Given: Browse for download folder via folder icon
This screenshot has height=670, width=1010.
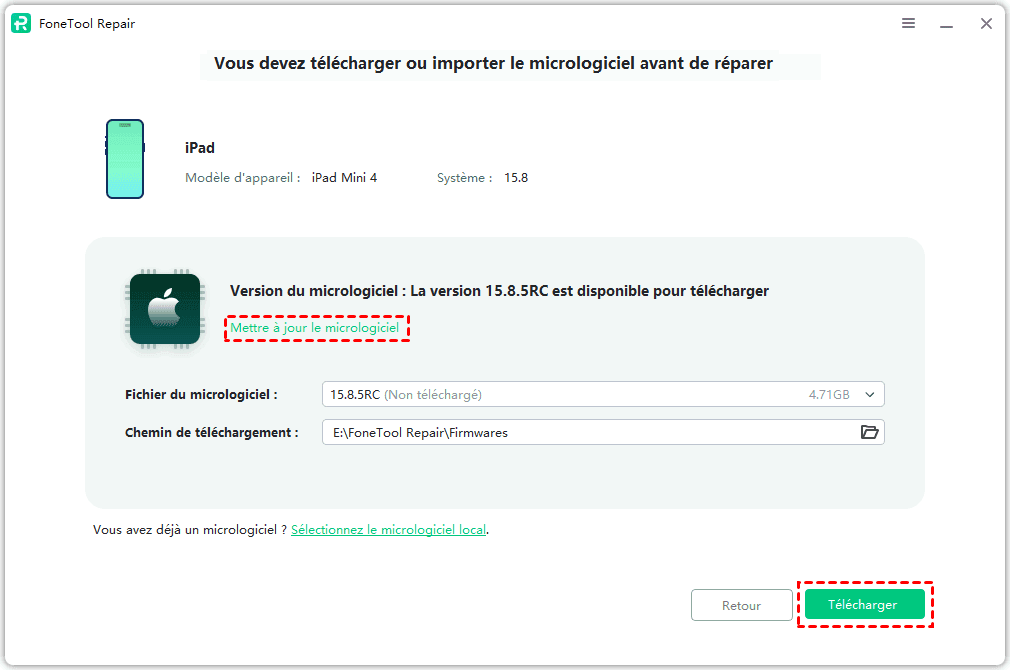Looking at the screenshot, I should (x=869, y=432).
